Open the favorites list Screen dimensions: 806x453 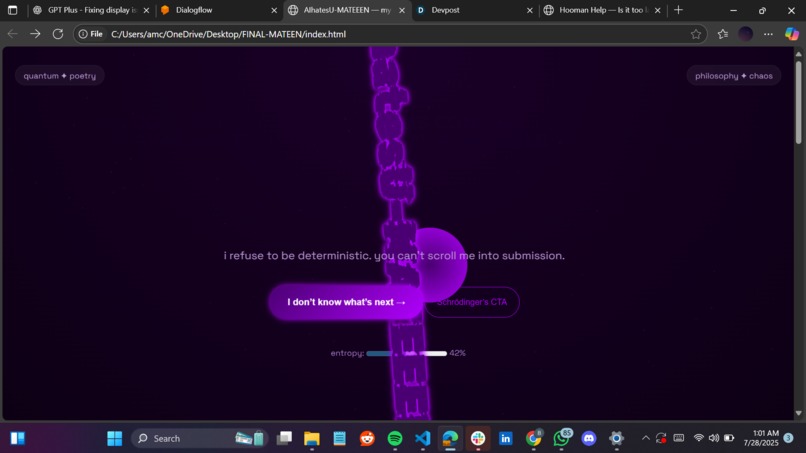point(723,34)
